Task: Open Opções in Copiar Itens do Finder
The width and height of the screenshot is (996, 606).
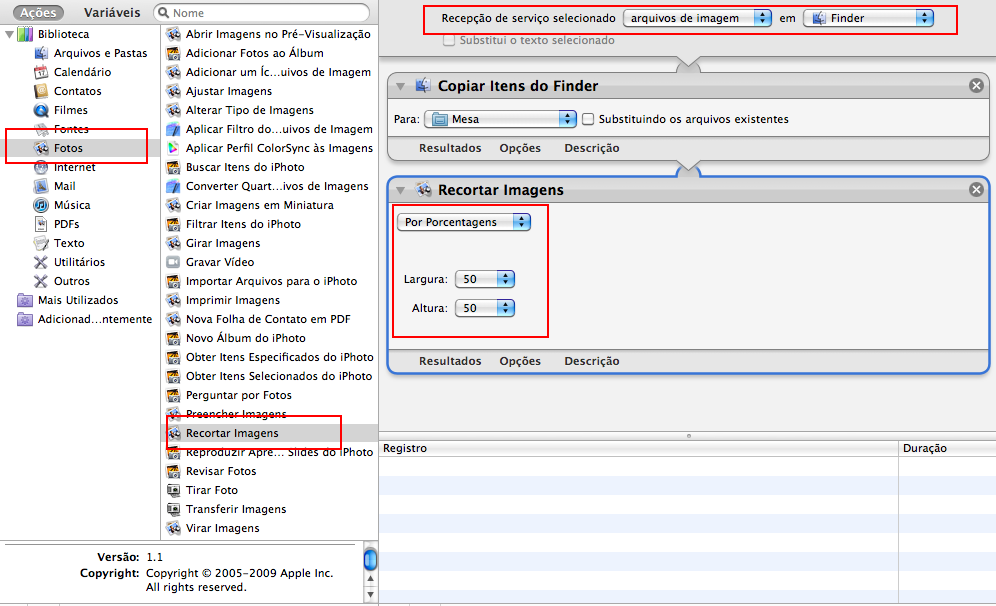Action: click(x=520, y=148)
